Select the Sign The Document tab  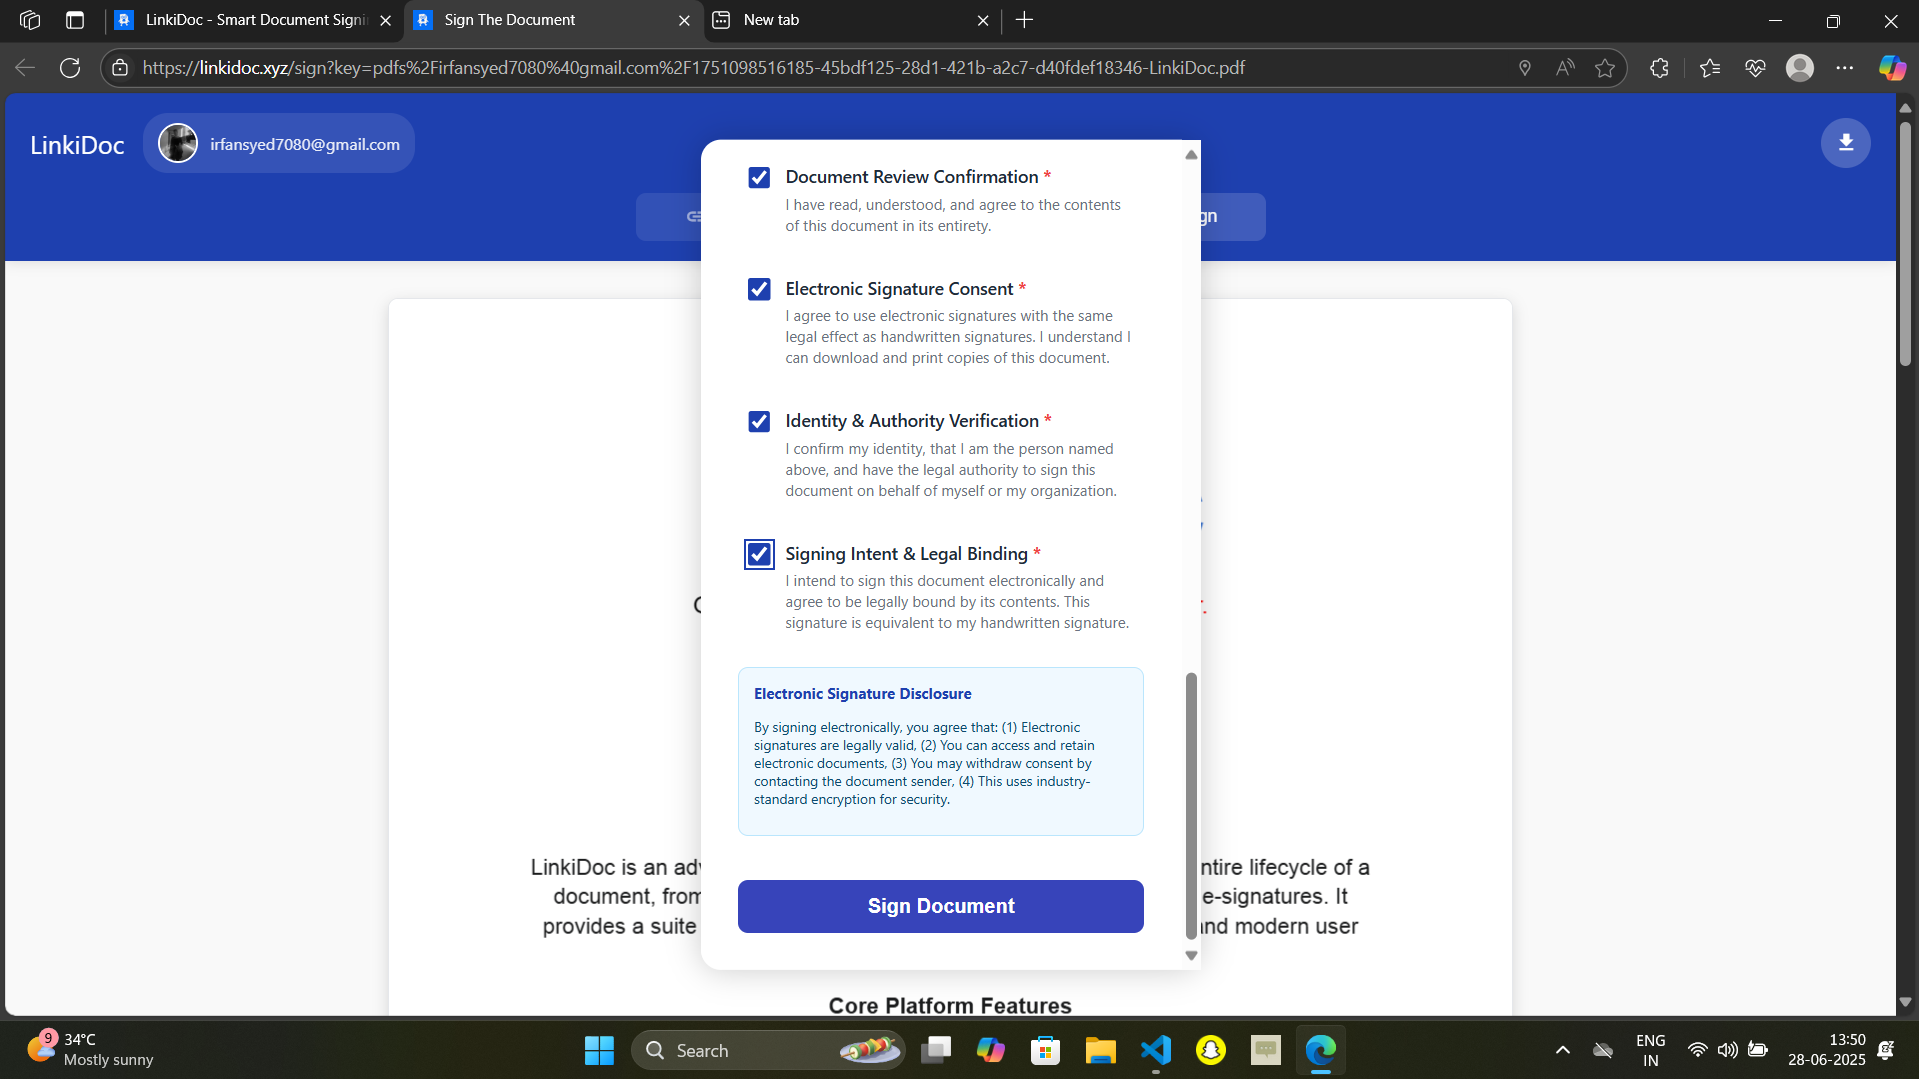552,20
